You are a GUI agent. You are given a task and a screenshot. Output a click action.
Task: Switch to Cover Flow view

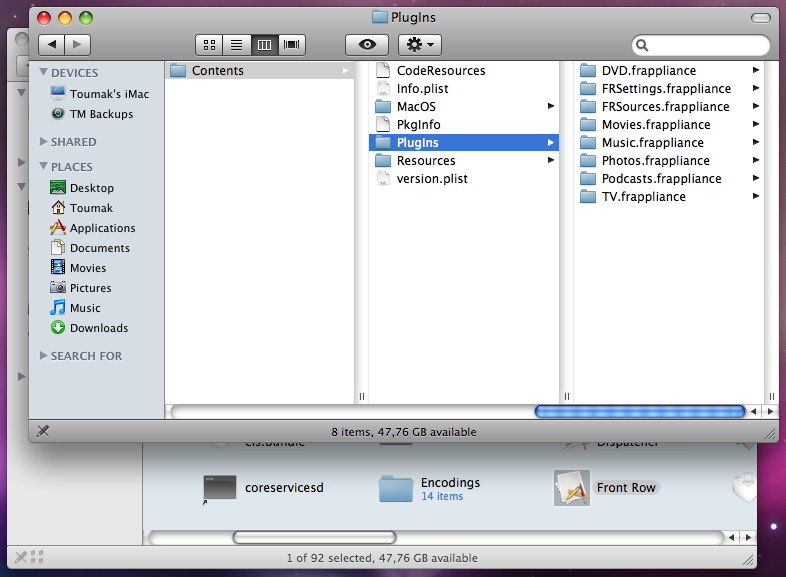coord(292,45)
